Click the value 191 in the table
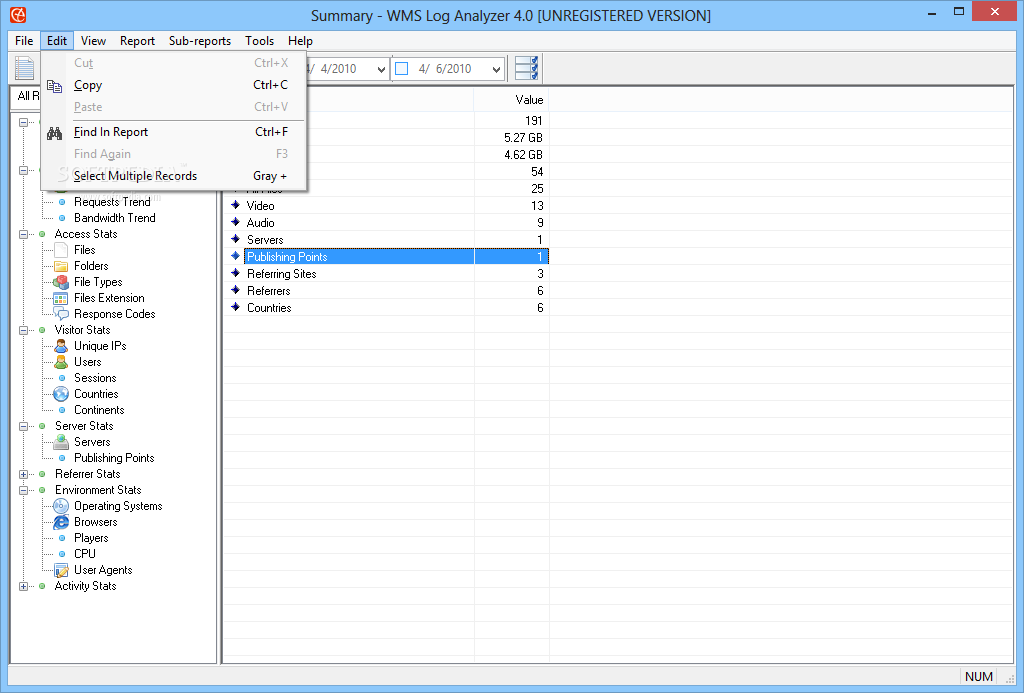This screenshot has width=1024, height=693. pyautogui.click(x=534, y=121)
